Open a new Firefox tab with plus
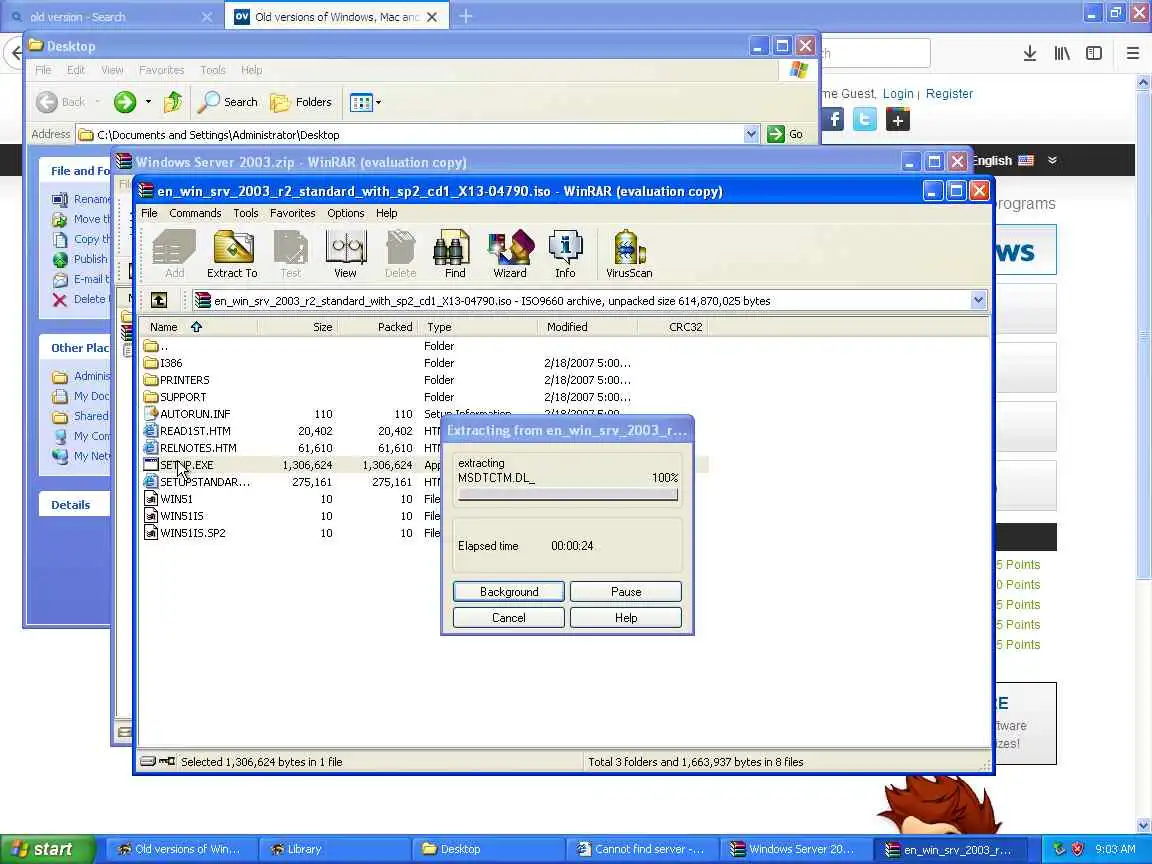Image resolution: width=1152 pixels, height=864 pixels. coord(466,16)
